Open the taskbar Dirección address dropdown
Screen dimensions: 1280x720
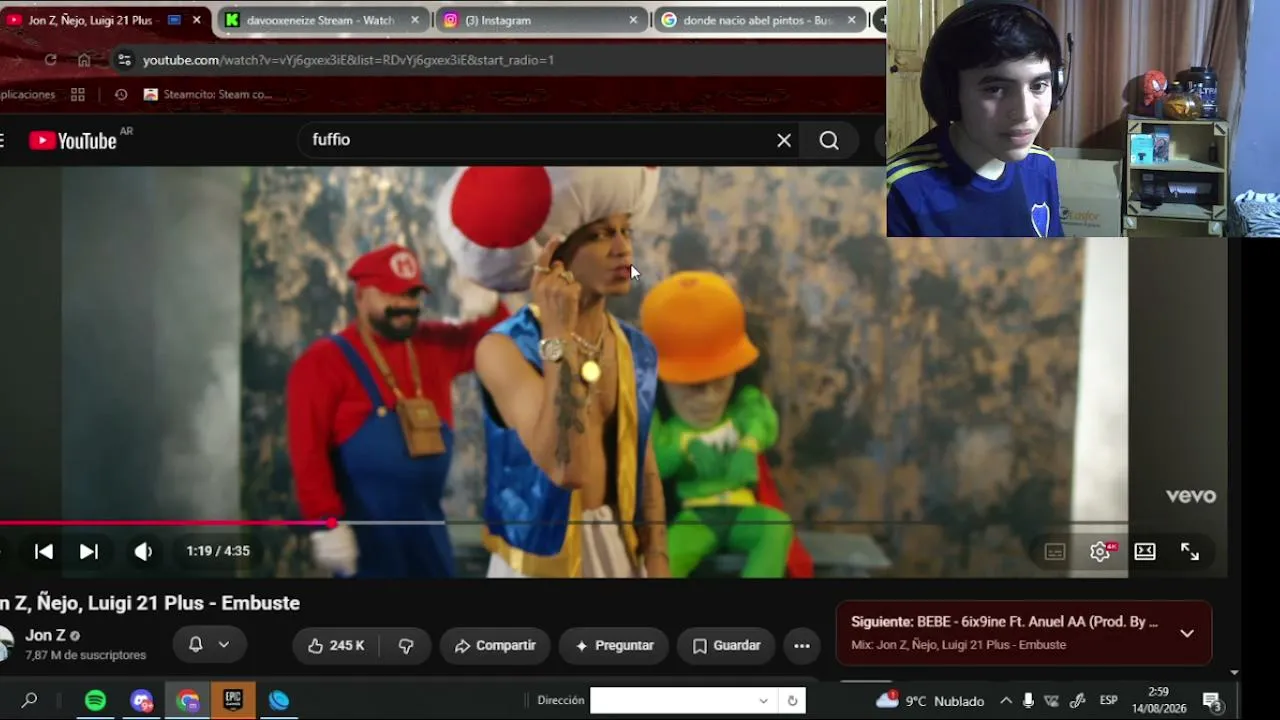pyautogui.click(x=763, y=700)
